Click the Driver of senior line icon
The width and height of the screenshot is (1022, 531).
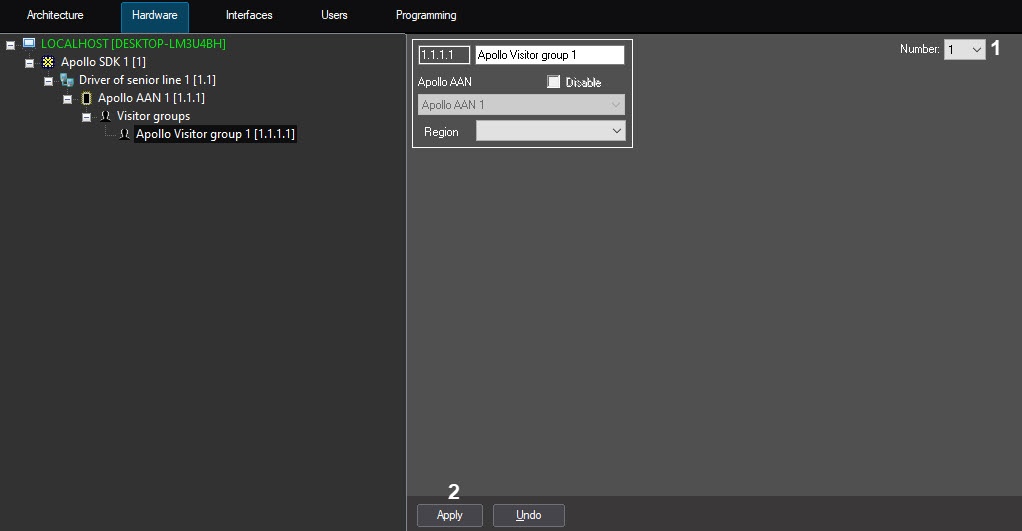tap(66, 80)
